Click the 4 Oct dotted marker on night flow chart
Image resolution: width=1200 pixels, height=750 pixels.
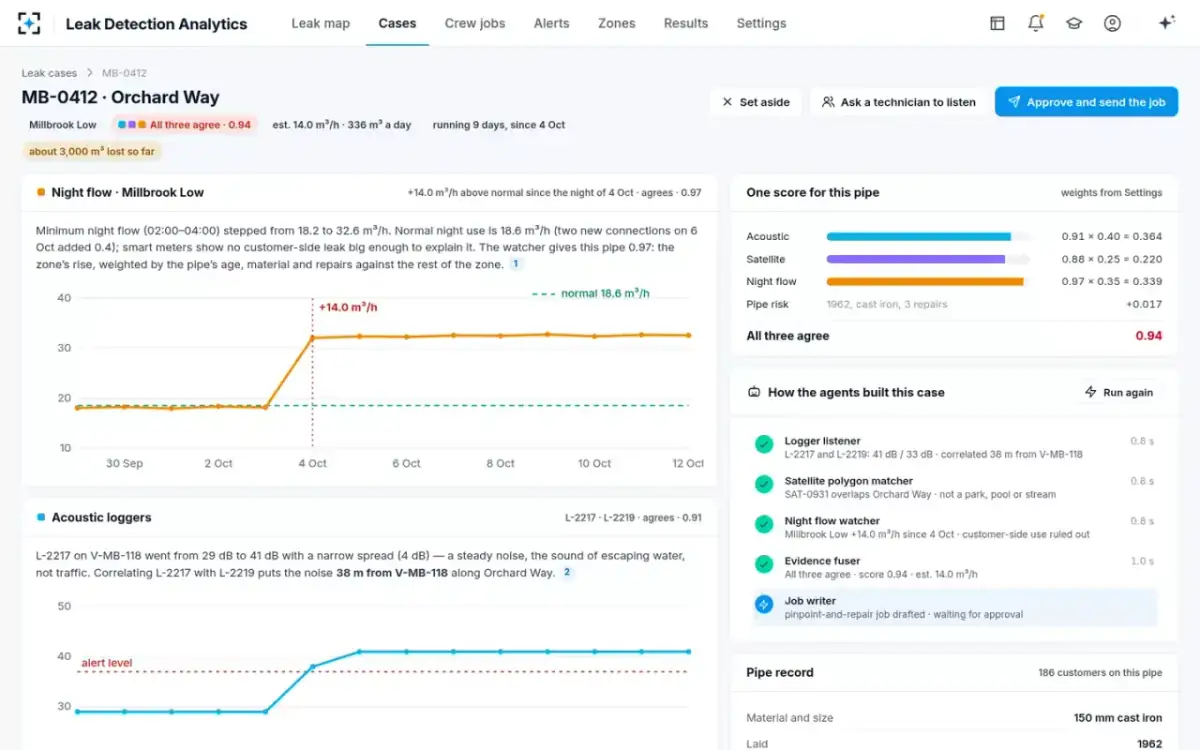point(313,373)
